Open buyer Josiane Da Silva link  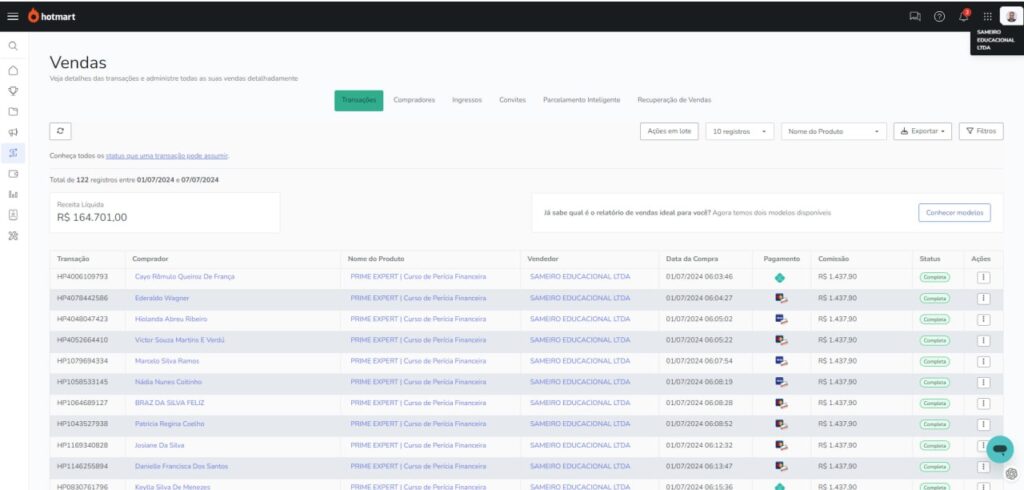click(159, 446)
